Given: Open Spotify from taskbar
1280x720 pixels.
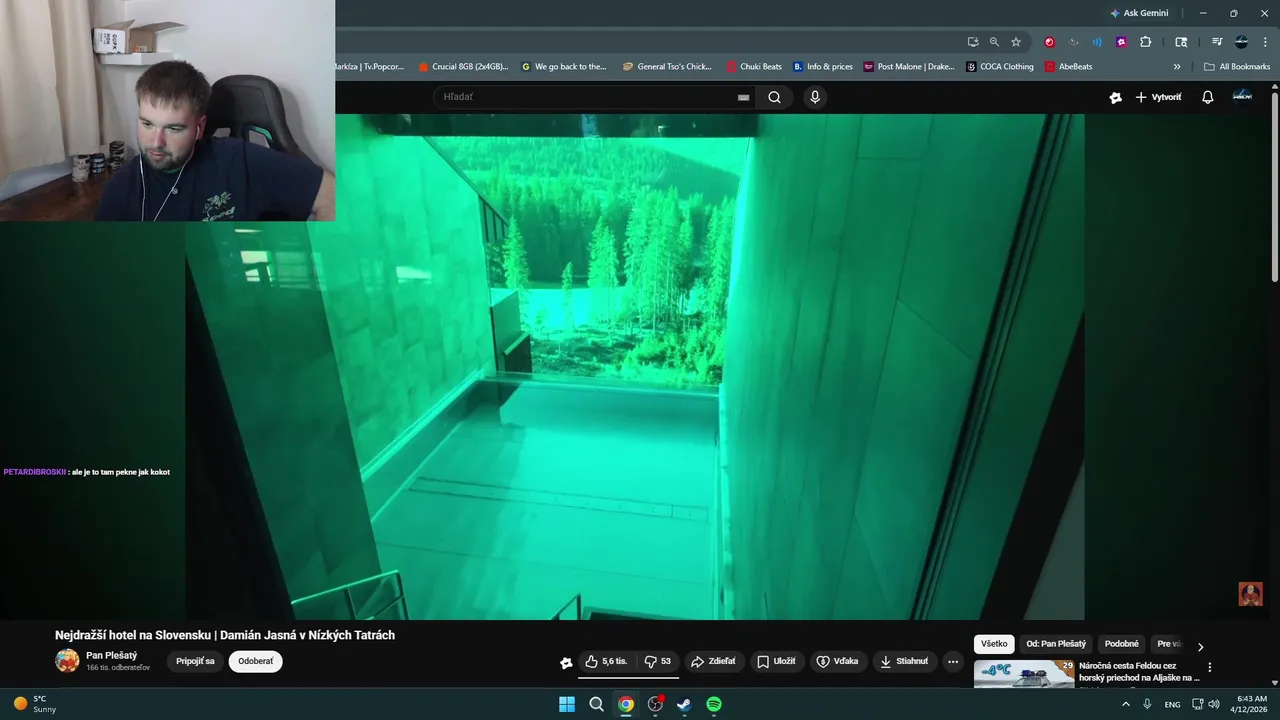Looking at the screenshot, I should (714, 704).
